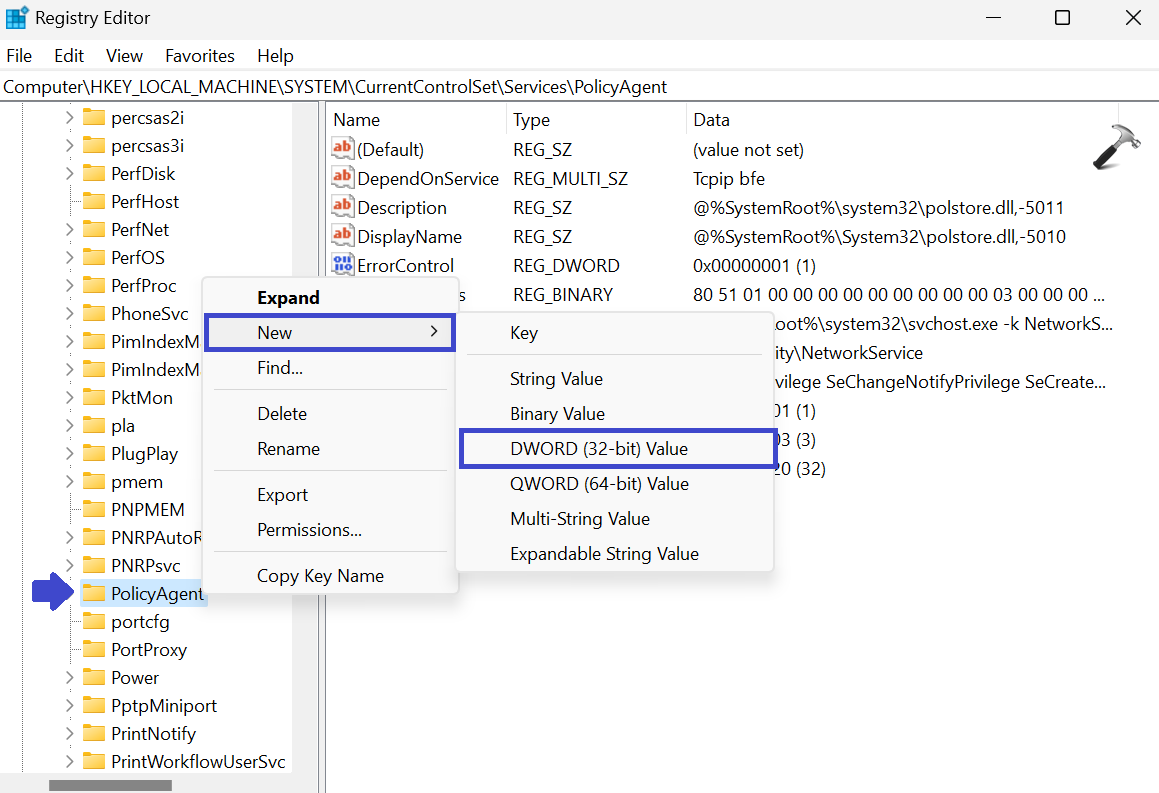Viewport: 1159px width, 793px height.
Task: Choose Copy Key Name option
Action: pyautogui.click(x=320, y=576)
